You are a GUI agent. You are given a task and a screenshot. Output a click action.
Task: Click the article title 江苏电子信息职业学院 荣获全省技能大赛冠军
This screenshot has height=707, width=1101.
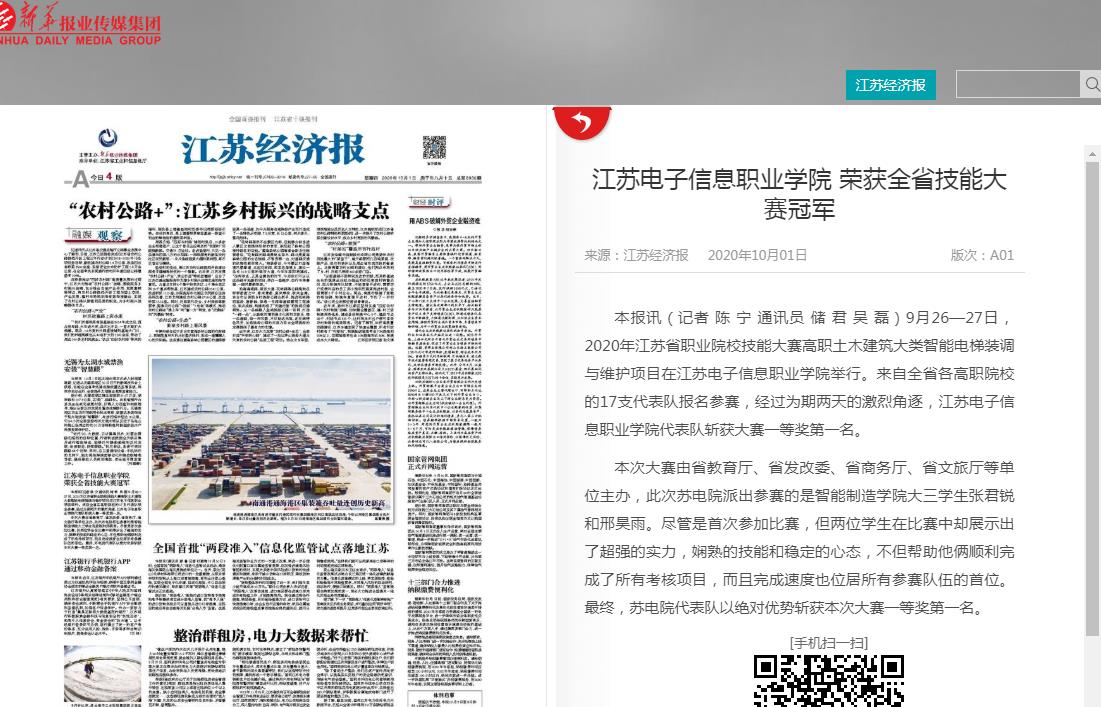coord(799,194)
